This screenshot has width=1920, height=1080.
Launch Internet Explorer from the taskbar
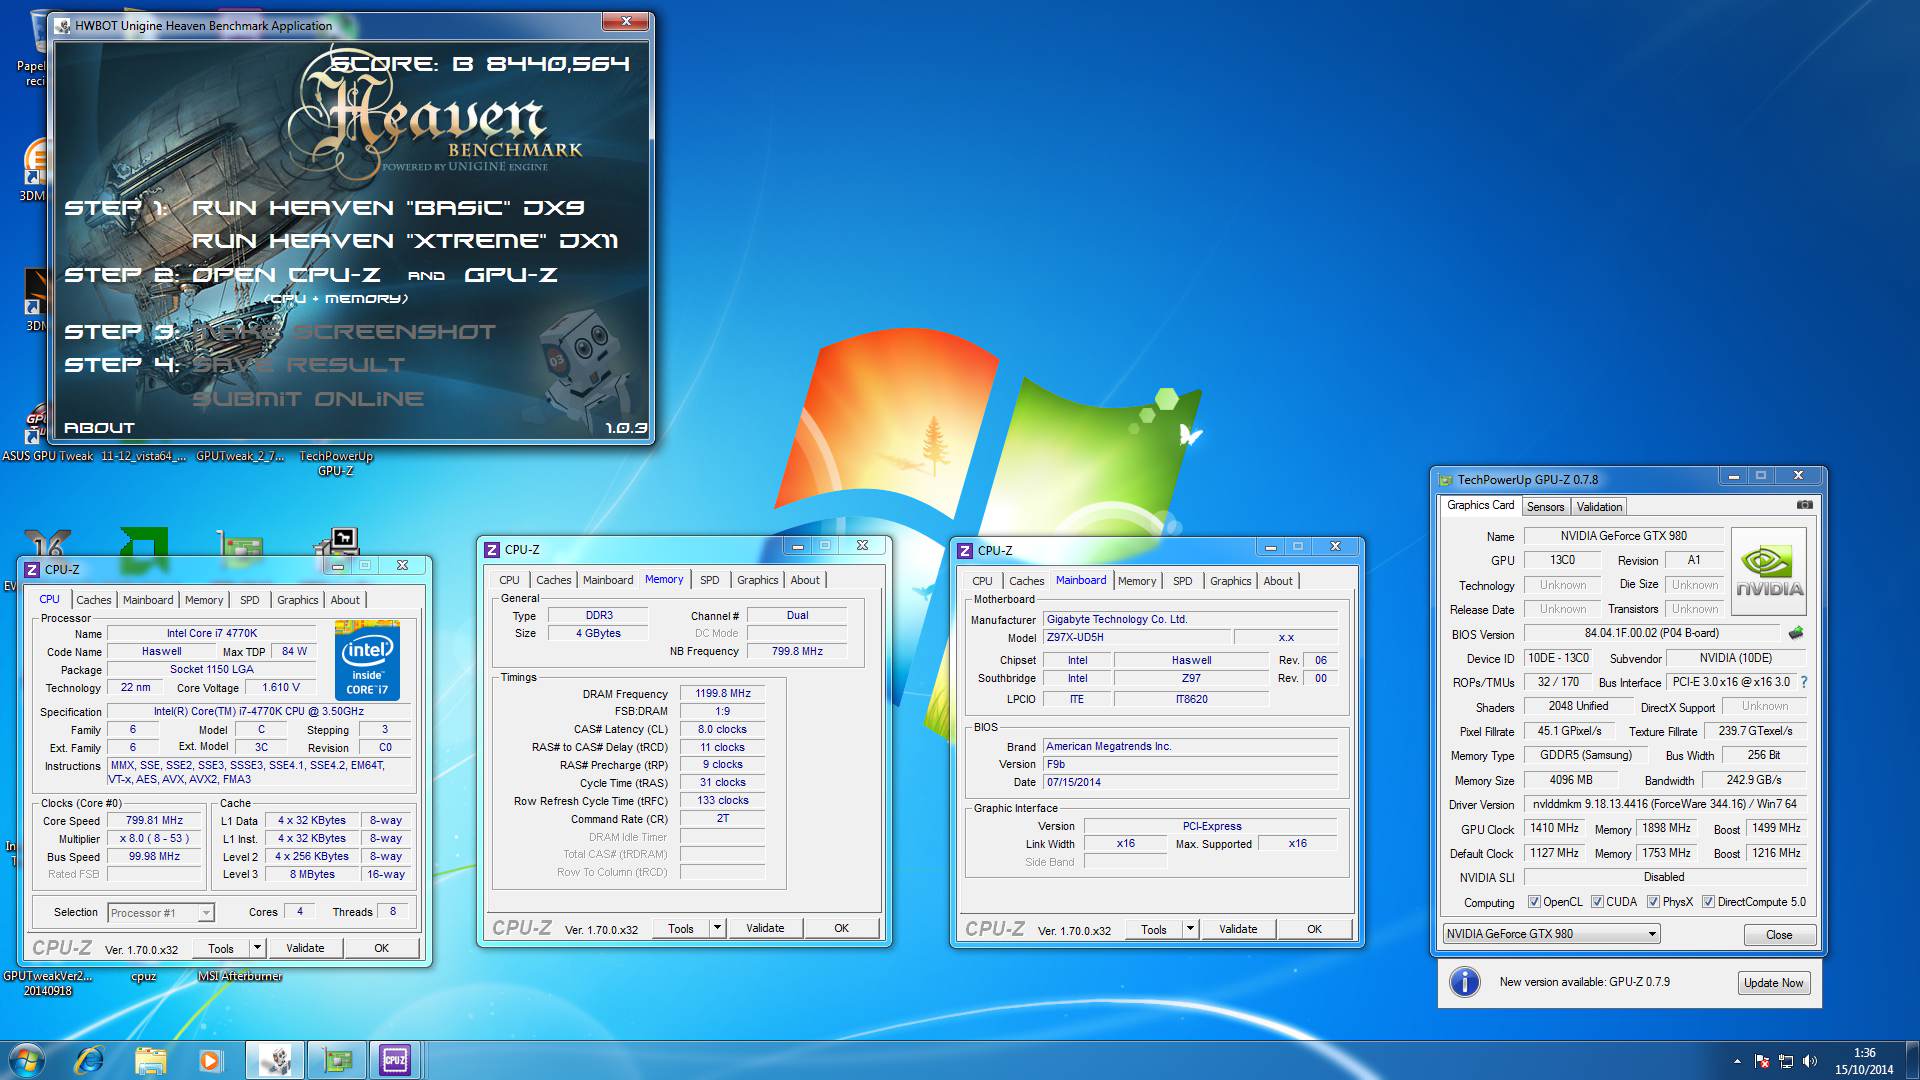click(89, 1059)
